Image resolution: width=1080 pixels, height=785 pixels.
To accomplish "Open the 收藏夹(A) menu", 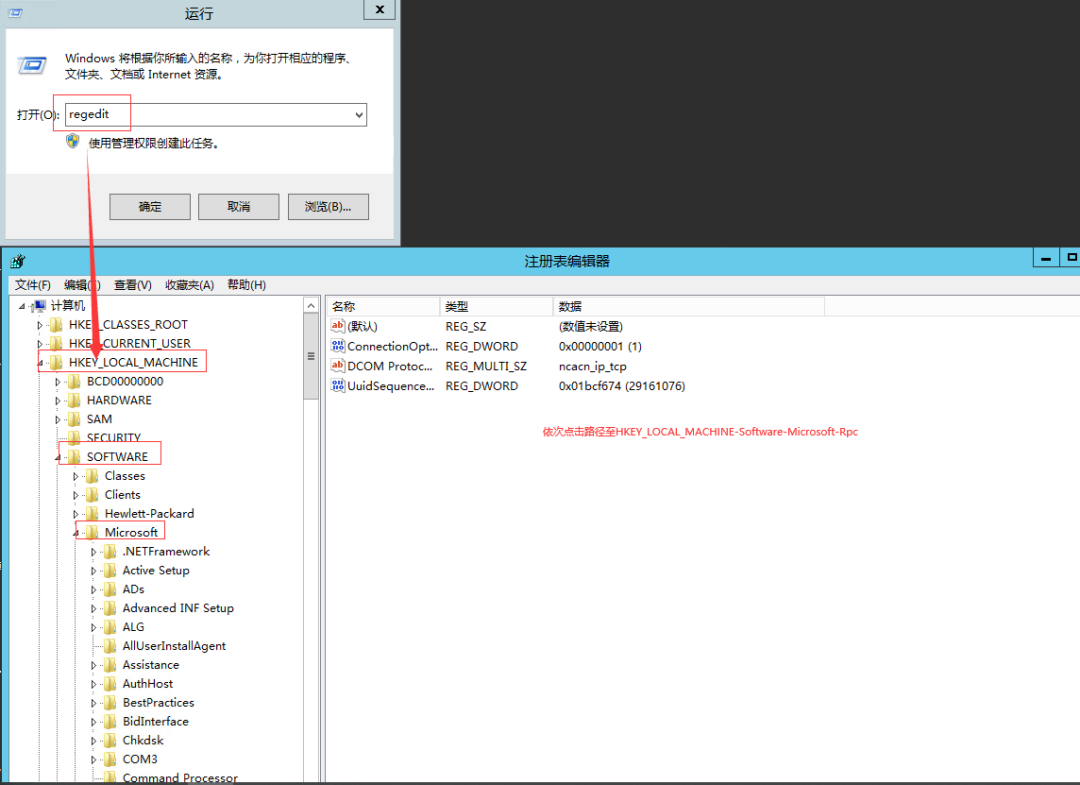I will 189,285.
